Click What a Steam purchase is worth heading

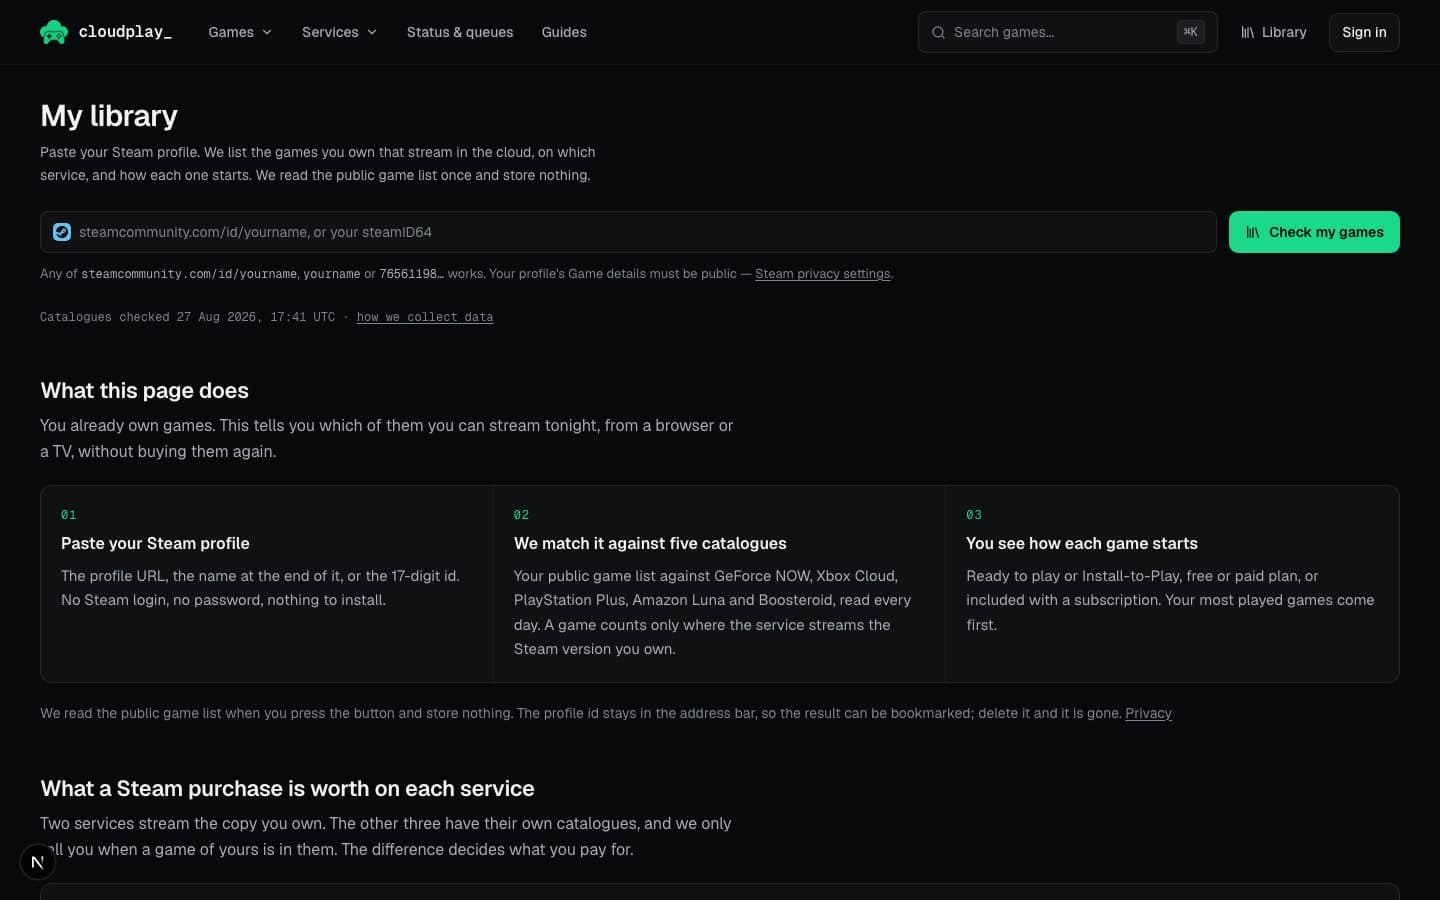pyautogui.click(x=287, y=788)
